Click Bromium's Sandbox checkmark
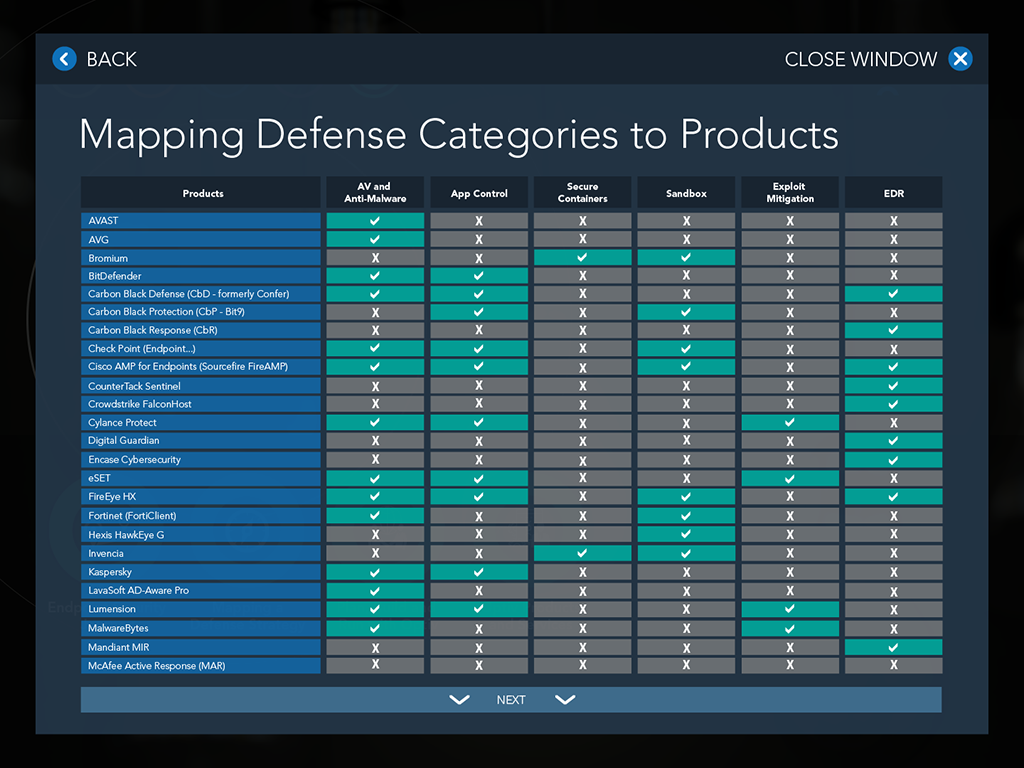The width and height of the screenshot is (1024, 768). [x=686, y=258]
